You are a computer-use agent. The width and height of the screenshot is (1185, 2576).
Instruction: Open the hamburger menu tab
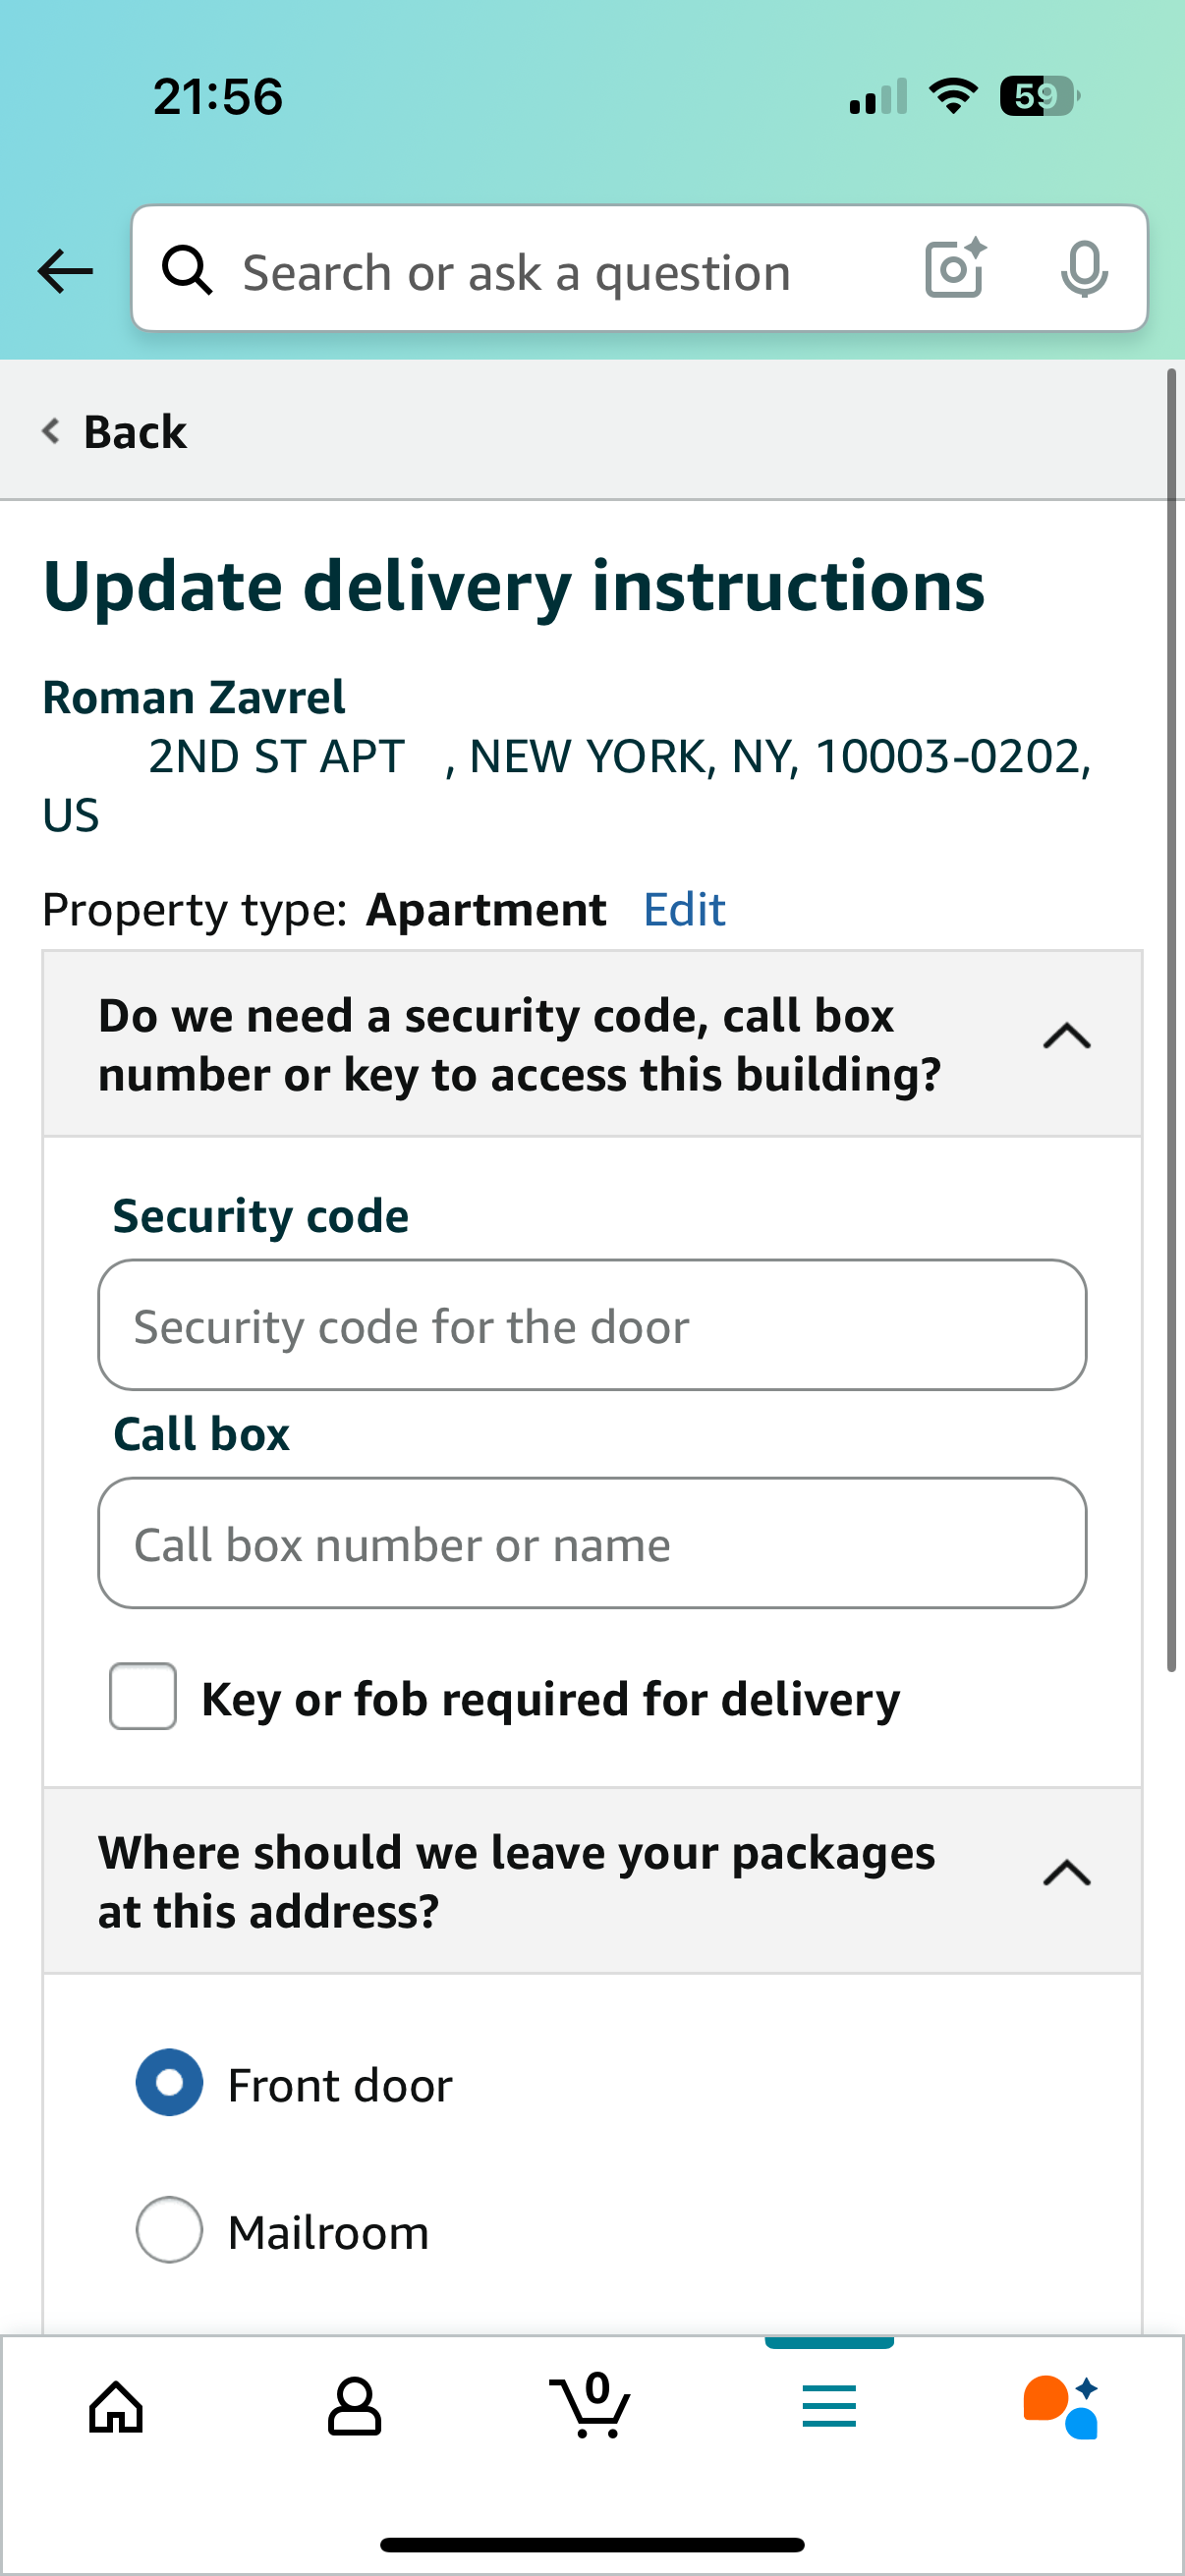coord(829,2405)
